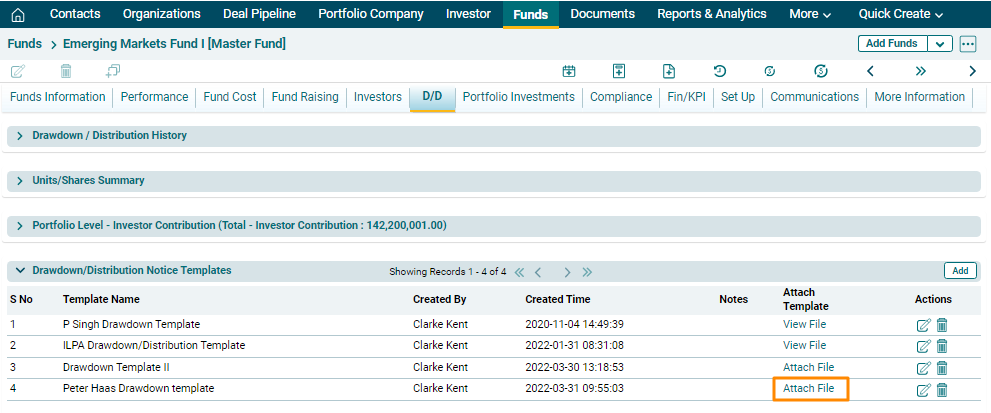Delete the Peter Haas Drawdown template row
This screenshot has height=413, width=991.
[x=942, y=390]
